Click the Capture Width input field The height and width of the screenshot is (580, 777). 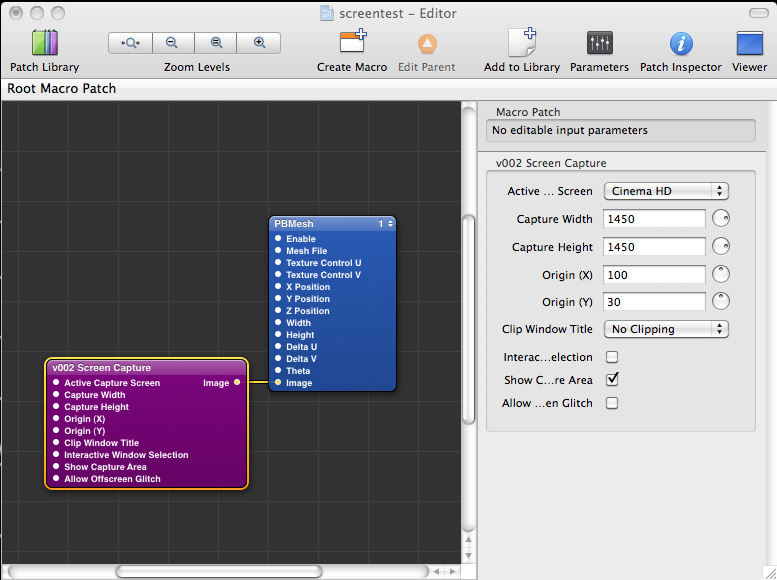point(654,219)
